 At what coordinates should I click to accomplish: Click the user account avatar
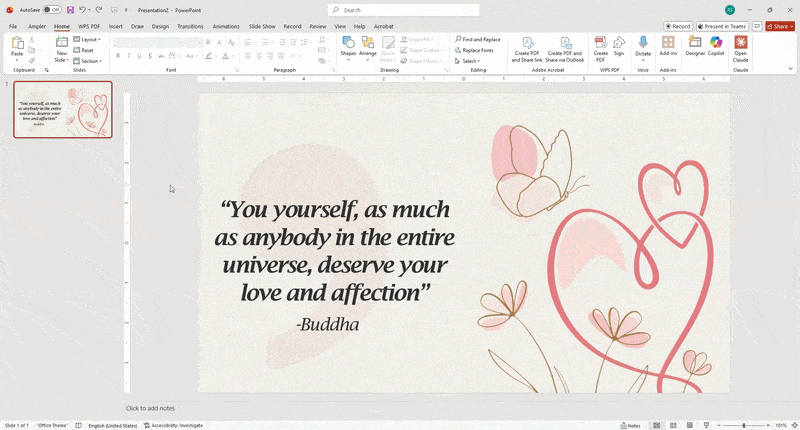pos(730,10)
